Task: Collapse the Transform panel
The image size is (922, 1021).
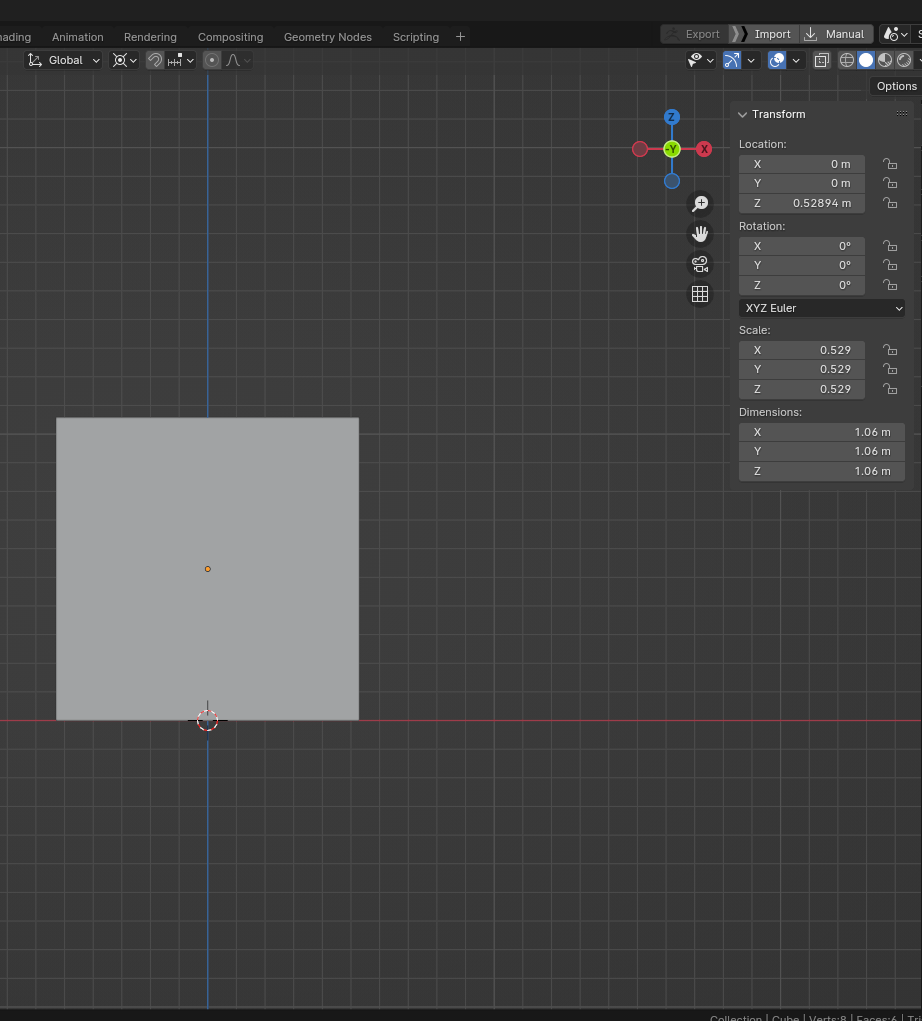Action: point(743,114)
